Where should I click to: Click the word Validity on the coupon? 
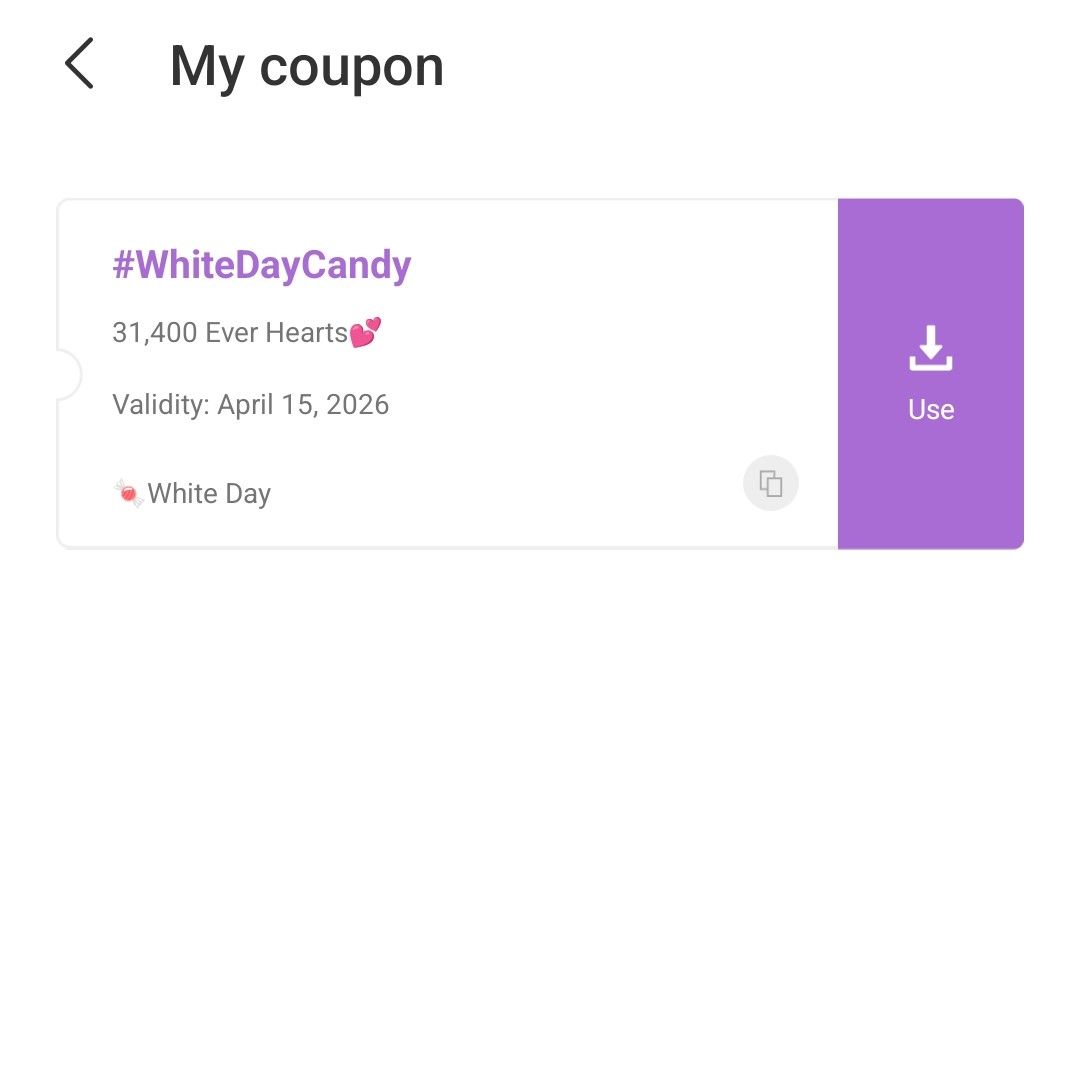[160, 404]
